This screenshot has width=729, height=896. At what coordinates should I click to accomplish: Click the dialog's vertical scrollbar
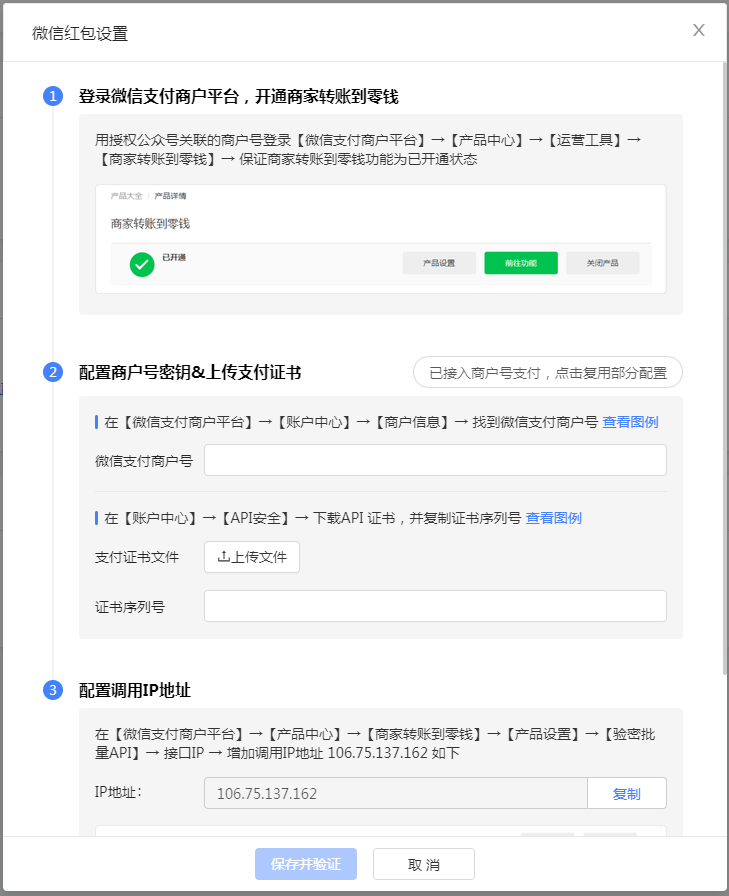tap(724, 369)
